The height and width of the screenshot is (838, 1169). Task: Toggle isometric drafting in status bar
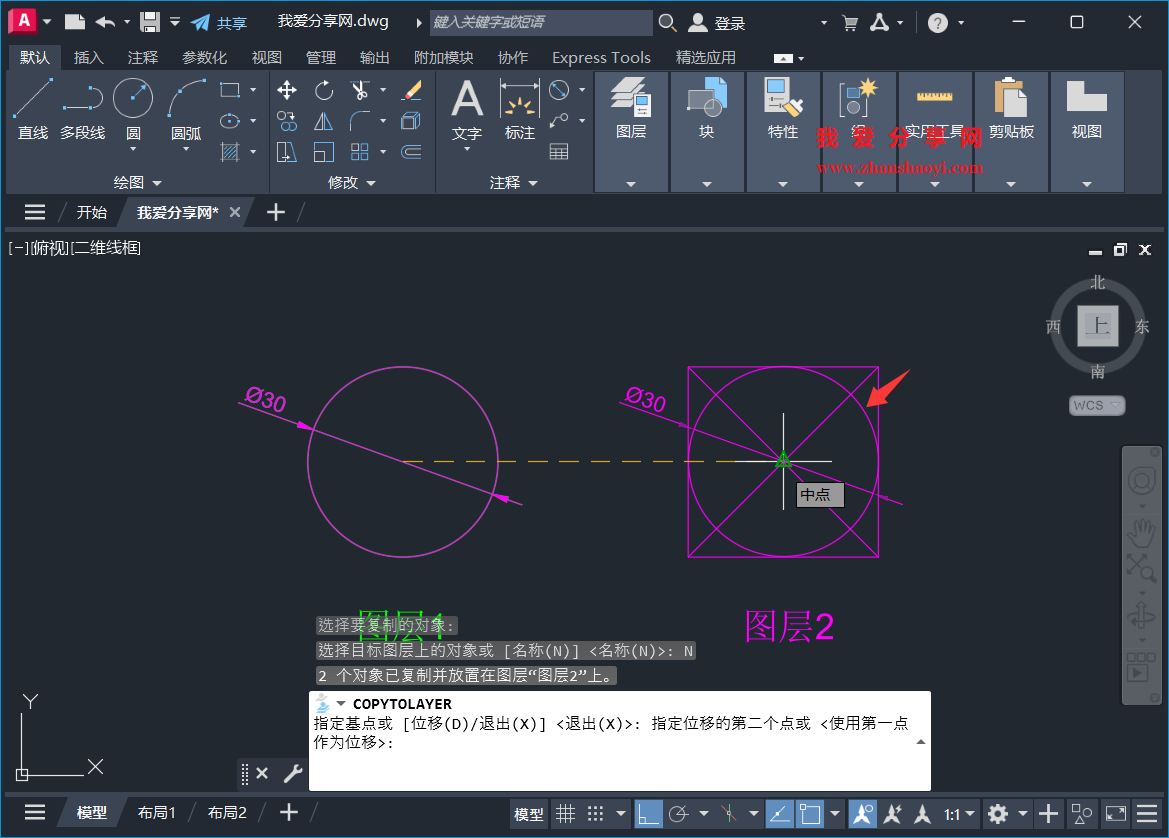point(729,813)
